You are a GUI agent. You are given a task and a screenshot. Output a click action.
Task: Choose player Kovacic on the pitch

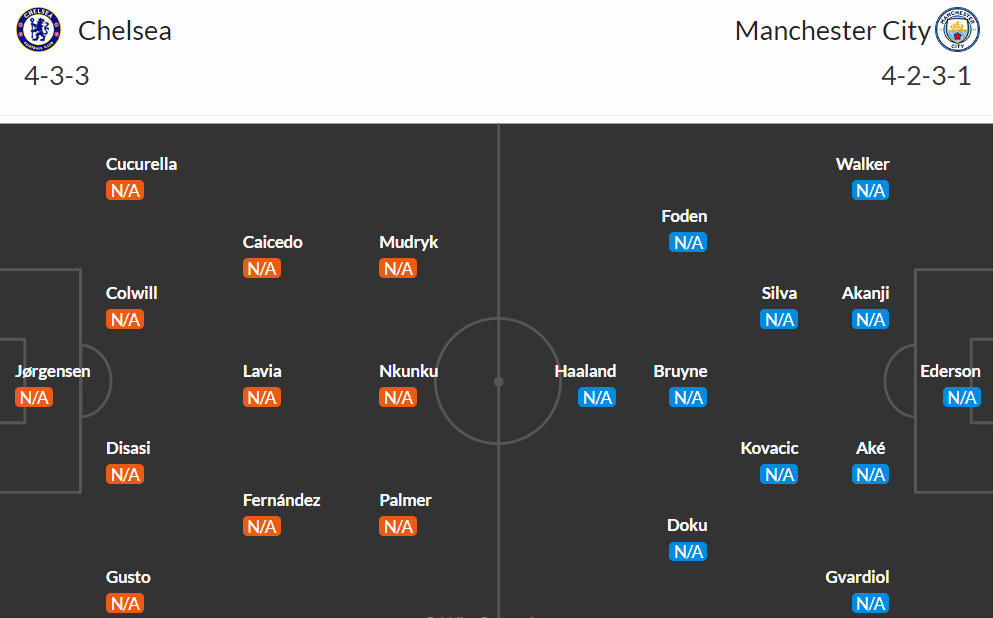[x=769, y=448]
